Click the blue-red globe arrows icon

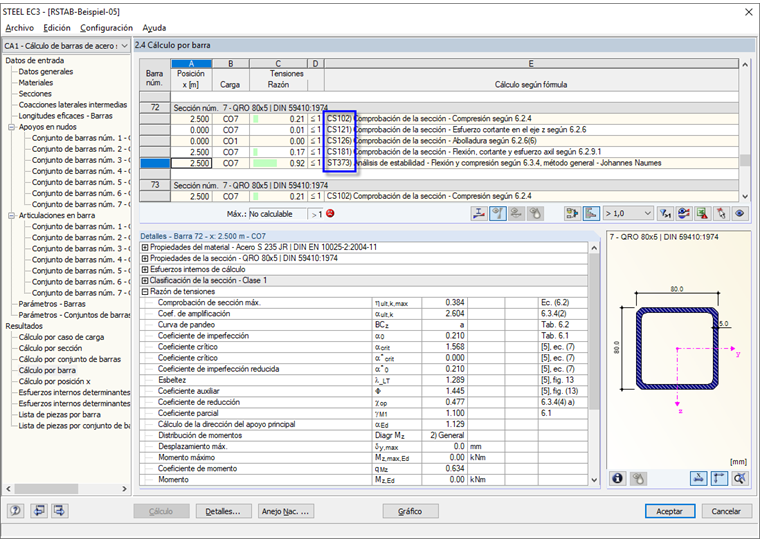684,213
